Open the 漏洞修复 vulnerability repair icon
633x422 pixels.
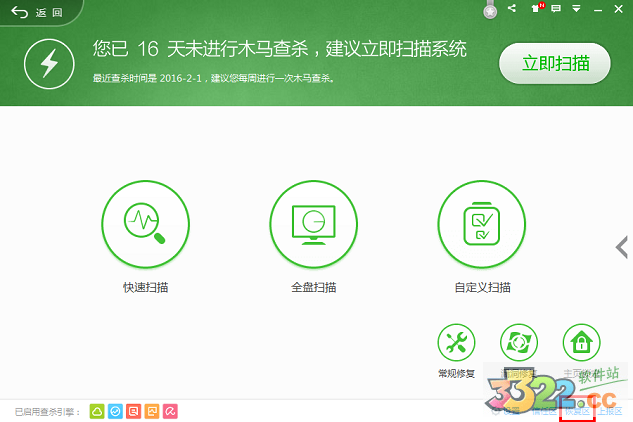pos(519,342)
